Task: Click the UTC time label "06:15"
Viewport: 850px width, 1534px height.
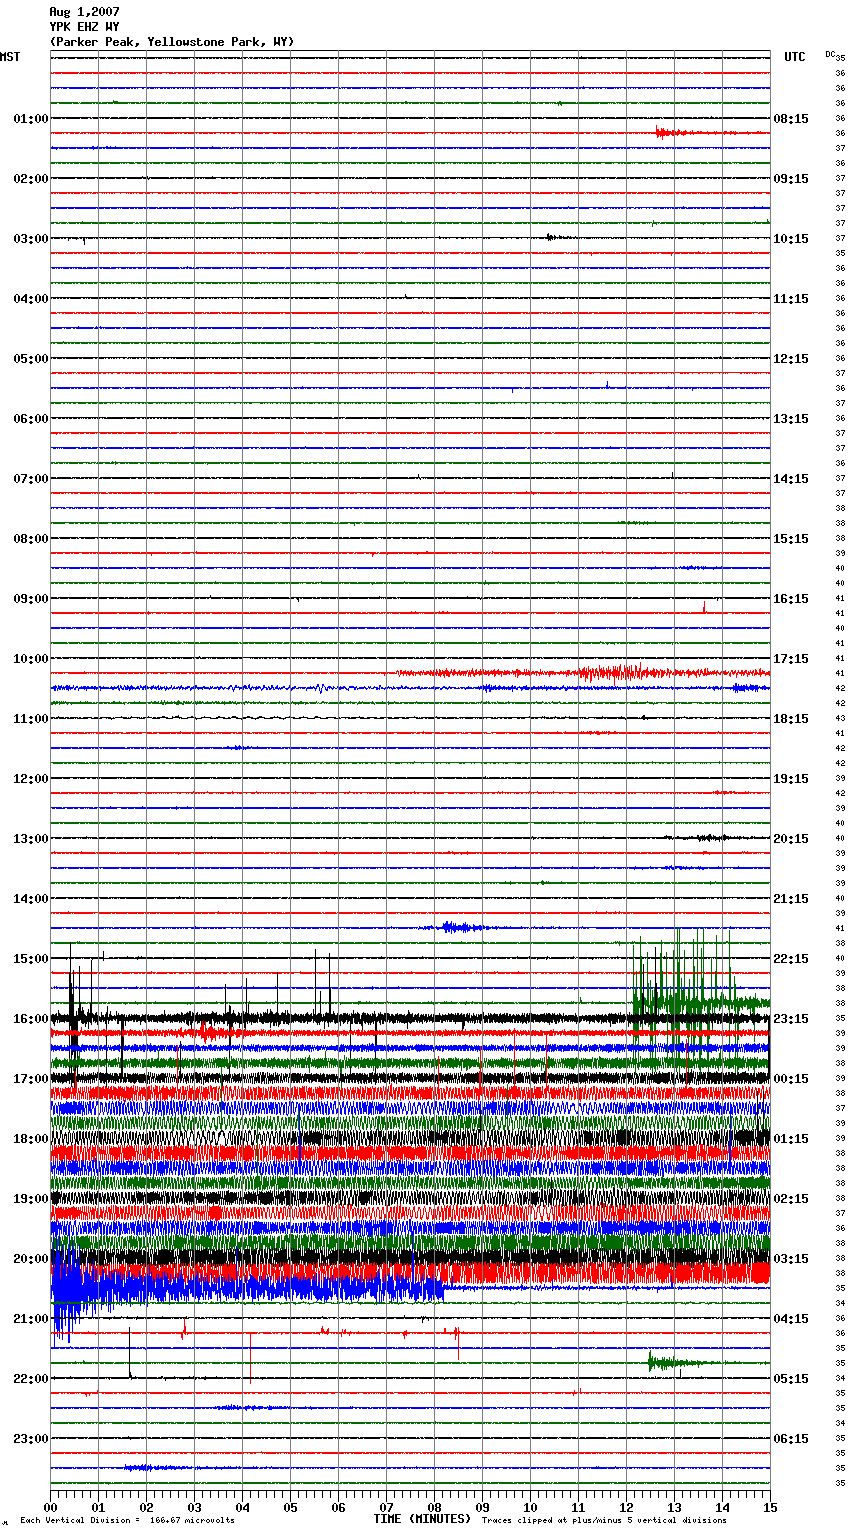Action: (791, 1439)
